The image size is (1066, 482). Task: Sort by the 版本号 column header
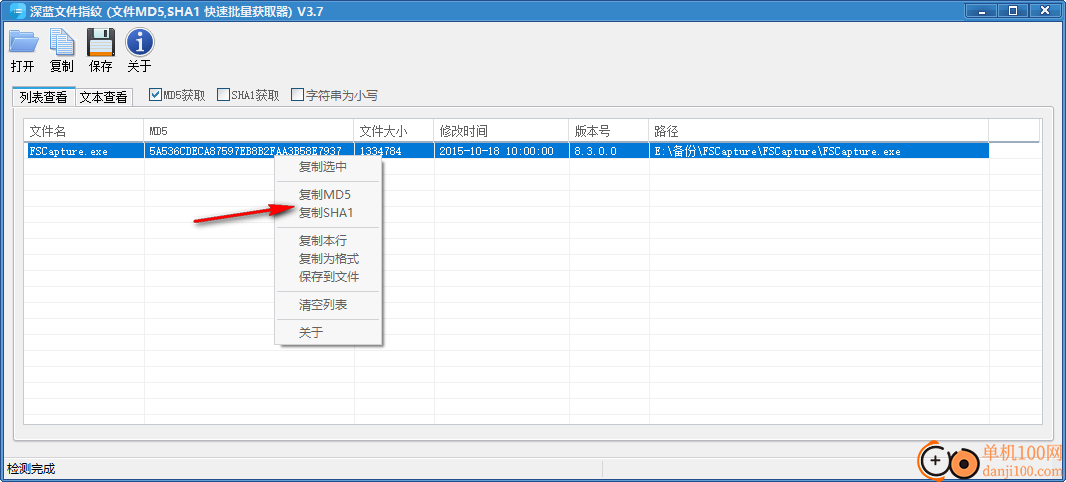pos(609,131)
